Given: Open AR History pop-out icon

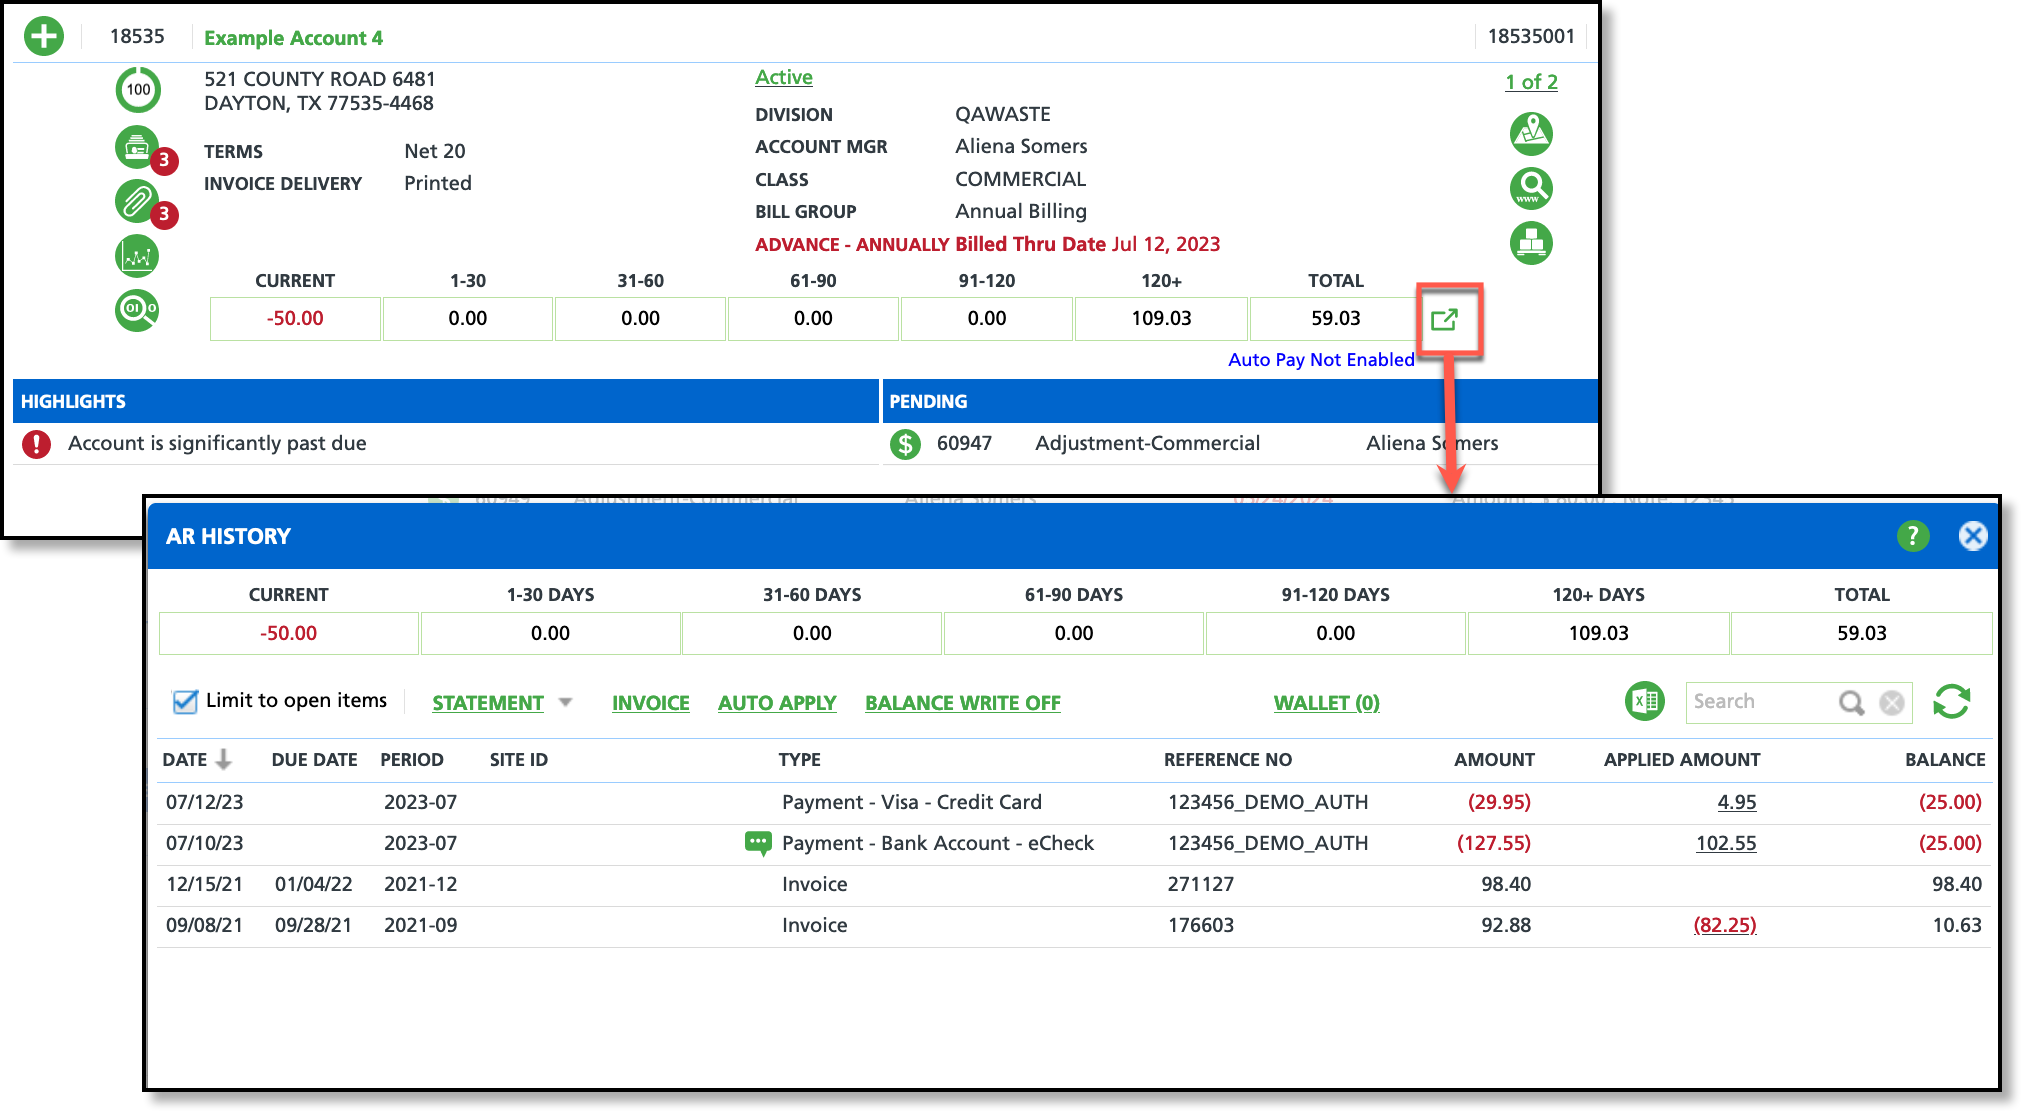Looking at the screenshot, I should (x=1444, y=319).
